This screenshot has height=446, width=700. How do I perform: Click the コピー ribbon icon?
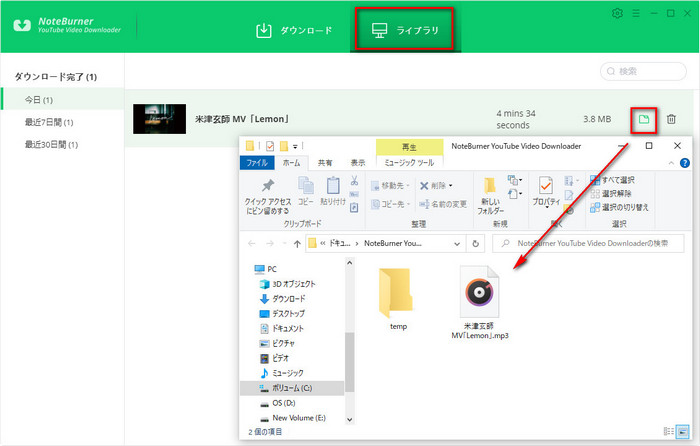(x=306, y=191)
